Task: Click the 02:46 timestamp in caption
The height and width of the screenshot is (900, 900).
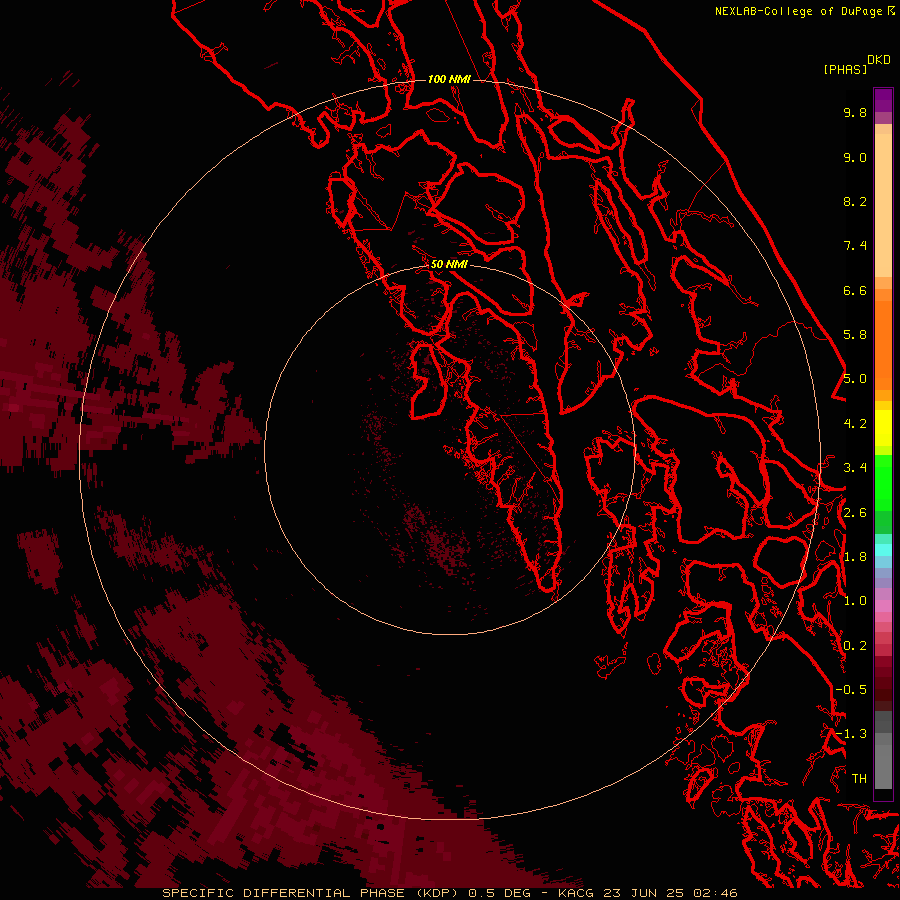Action: (715, 893)
